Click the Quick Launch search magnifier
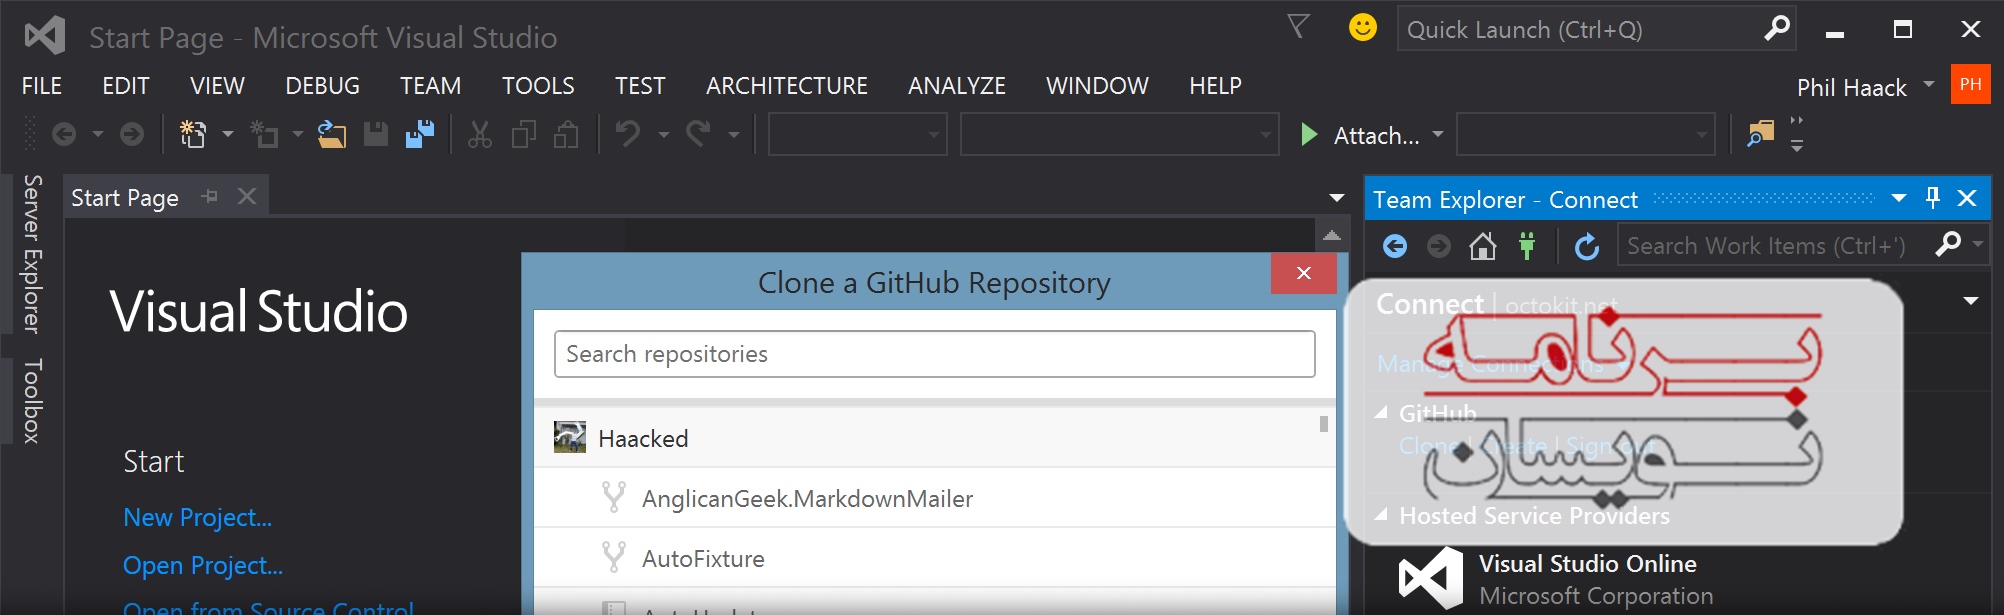This screenshot has width=2004, height=615. (1776, 28)
